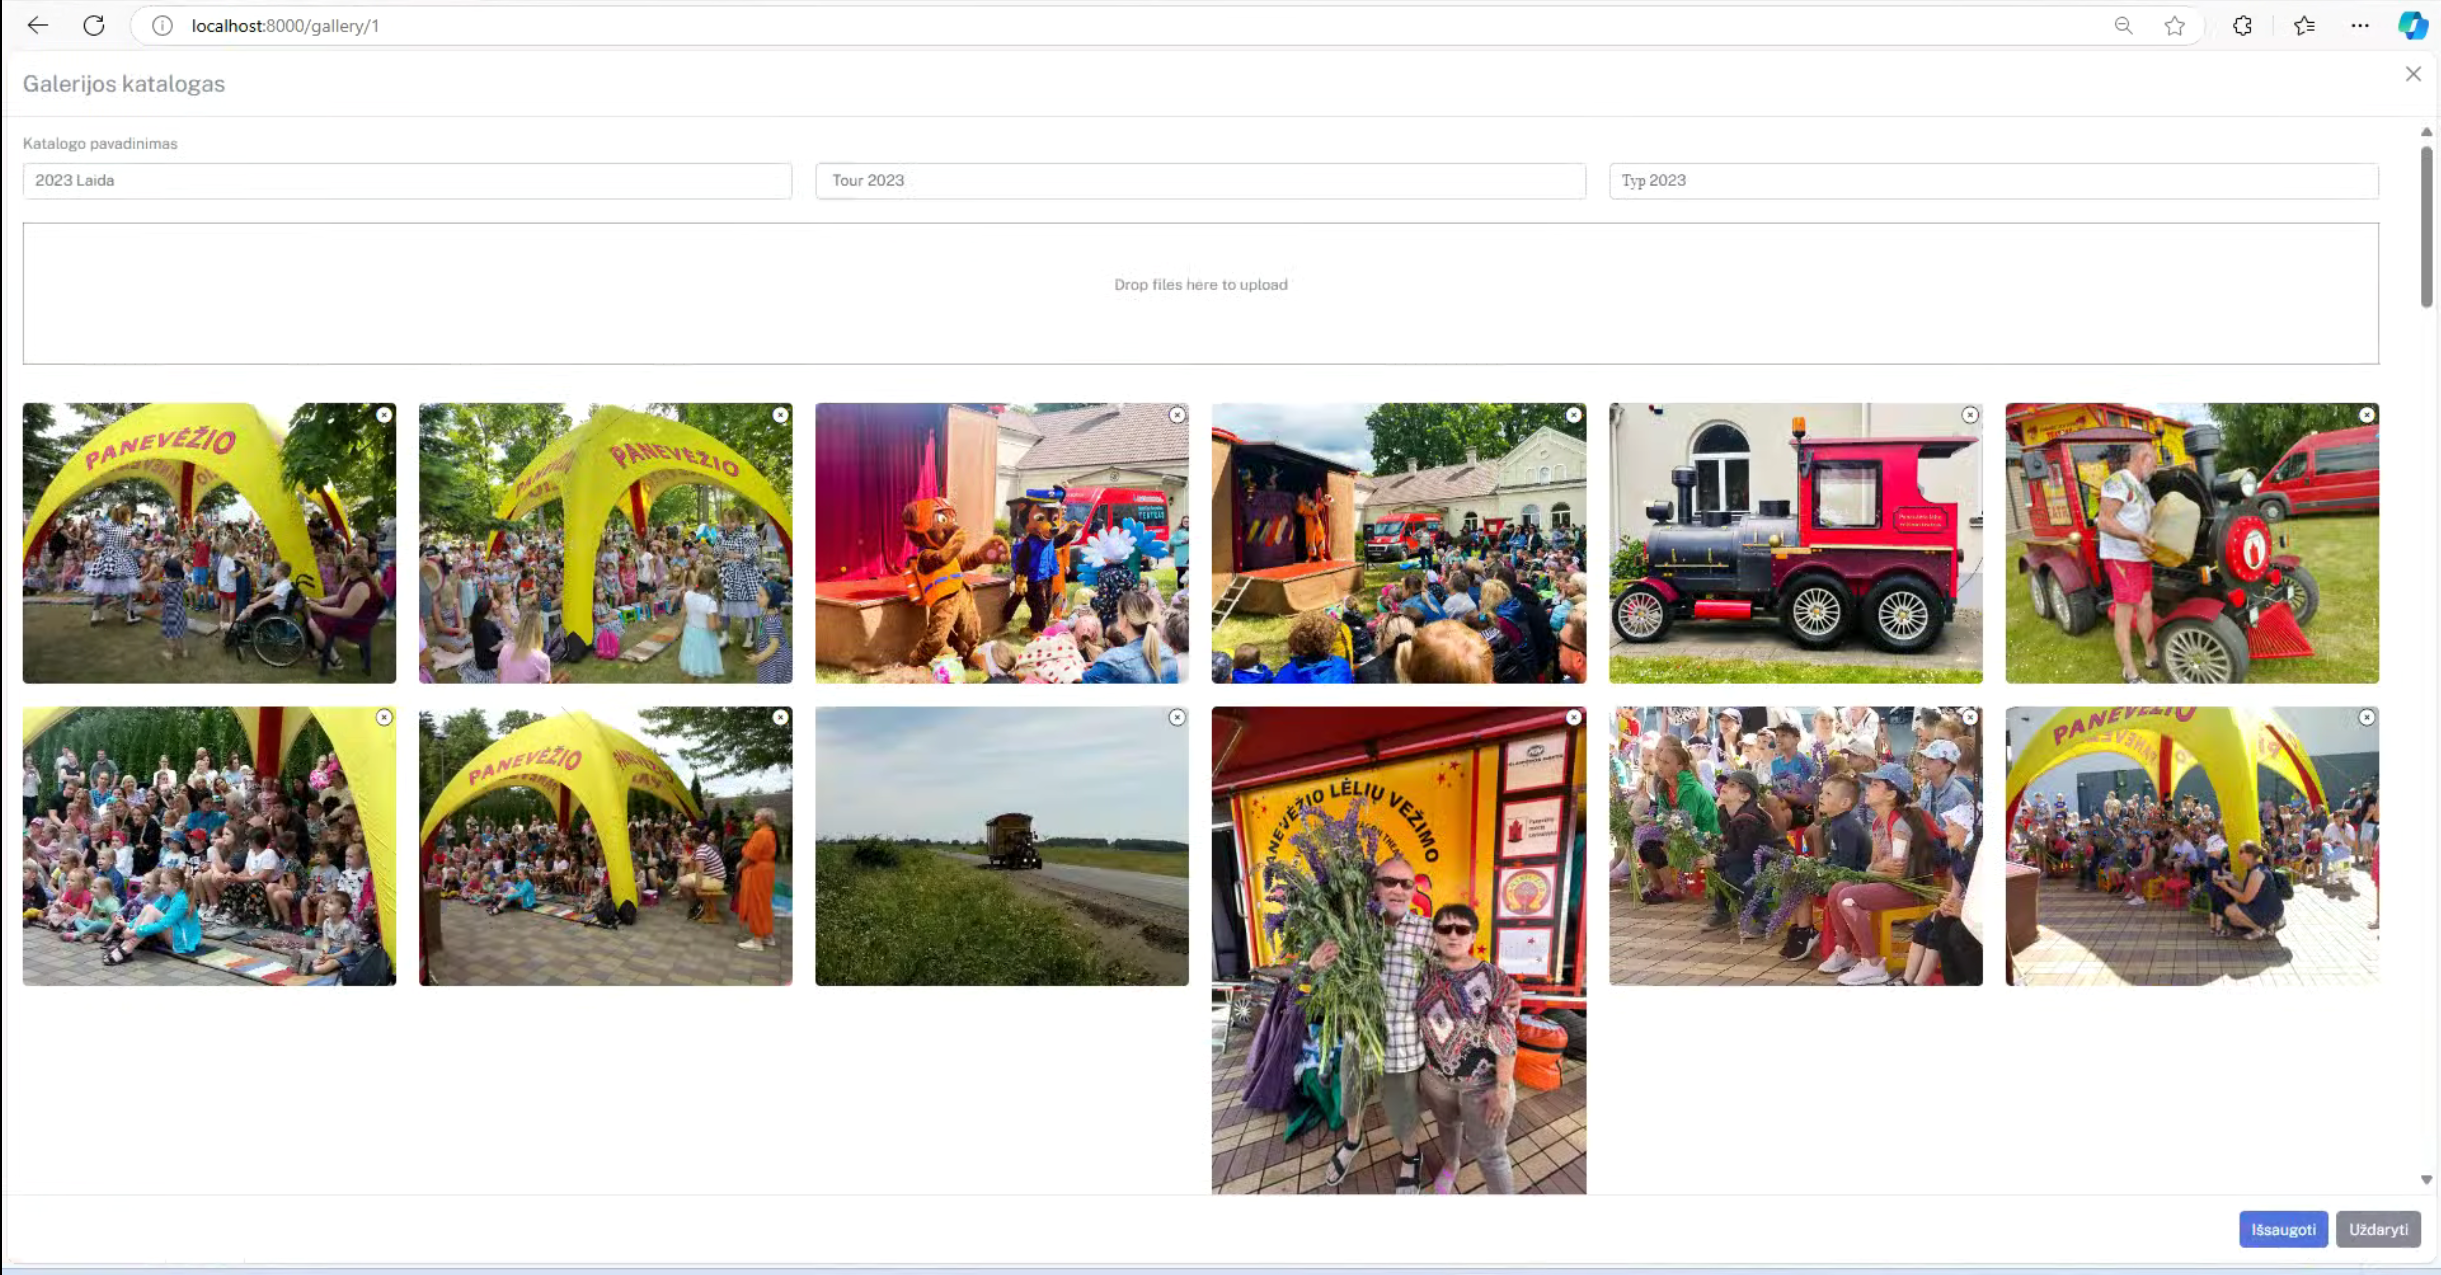The height and width of the screenshot is (1275, 2441).
Task: Click the scrollbar down arrow
Action: pyautogui.click(x=2426, y=1180)
